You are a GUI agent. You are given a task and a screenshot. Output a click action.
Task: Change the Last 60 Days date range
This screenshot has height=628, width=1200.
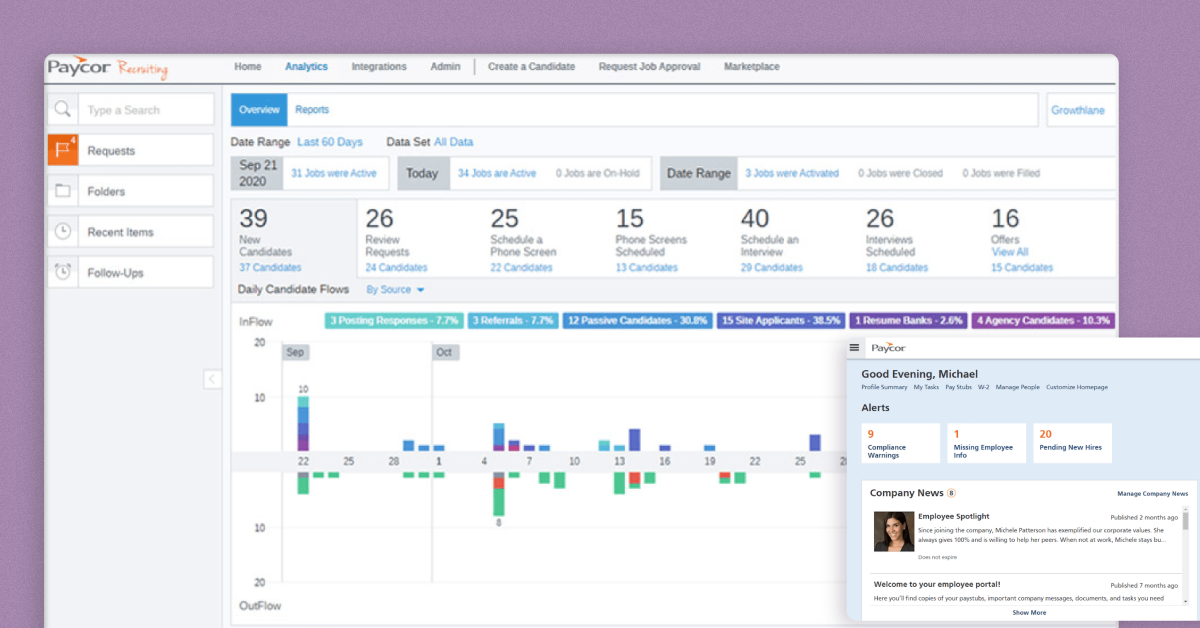[x=329, y=142]
